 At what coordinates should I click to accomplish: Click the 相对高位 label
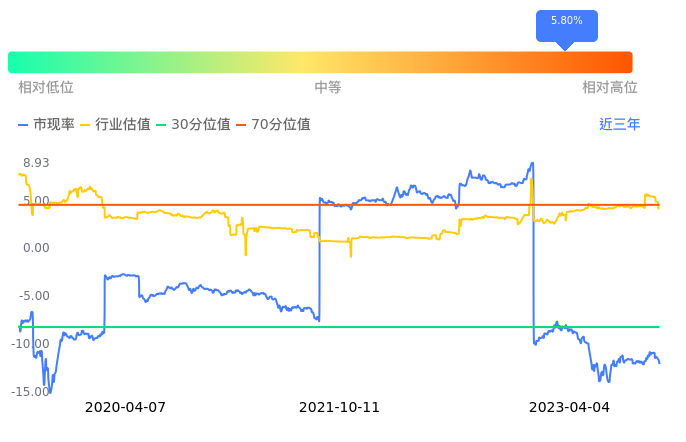[610, 88]
